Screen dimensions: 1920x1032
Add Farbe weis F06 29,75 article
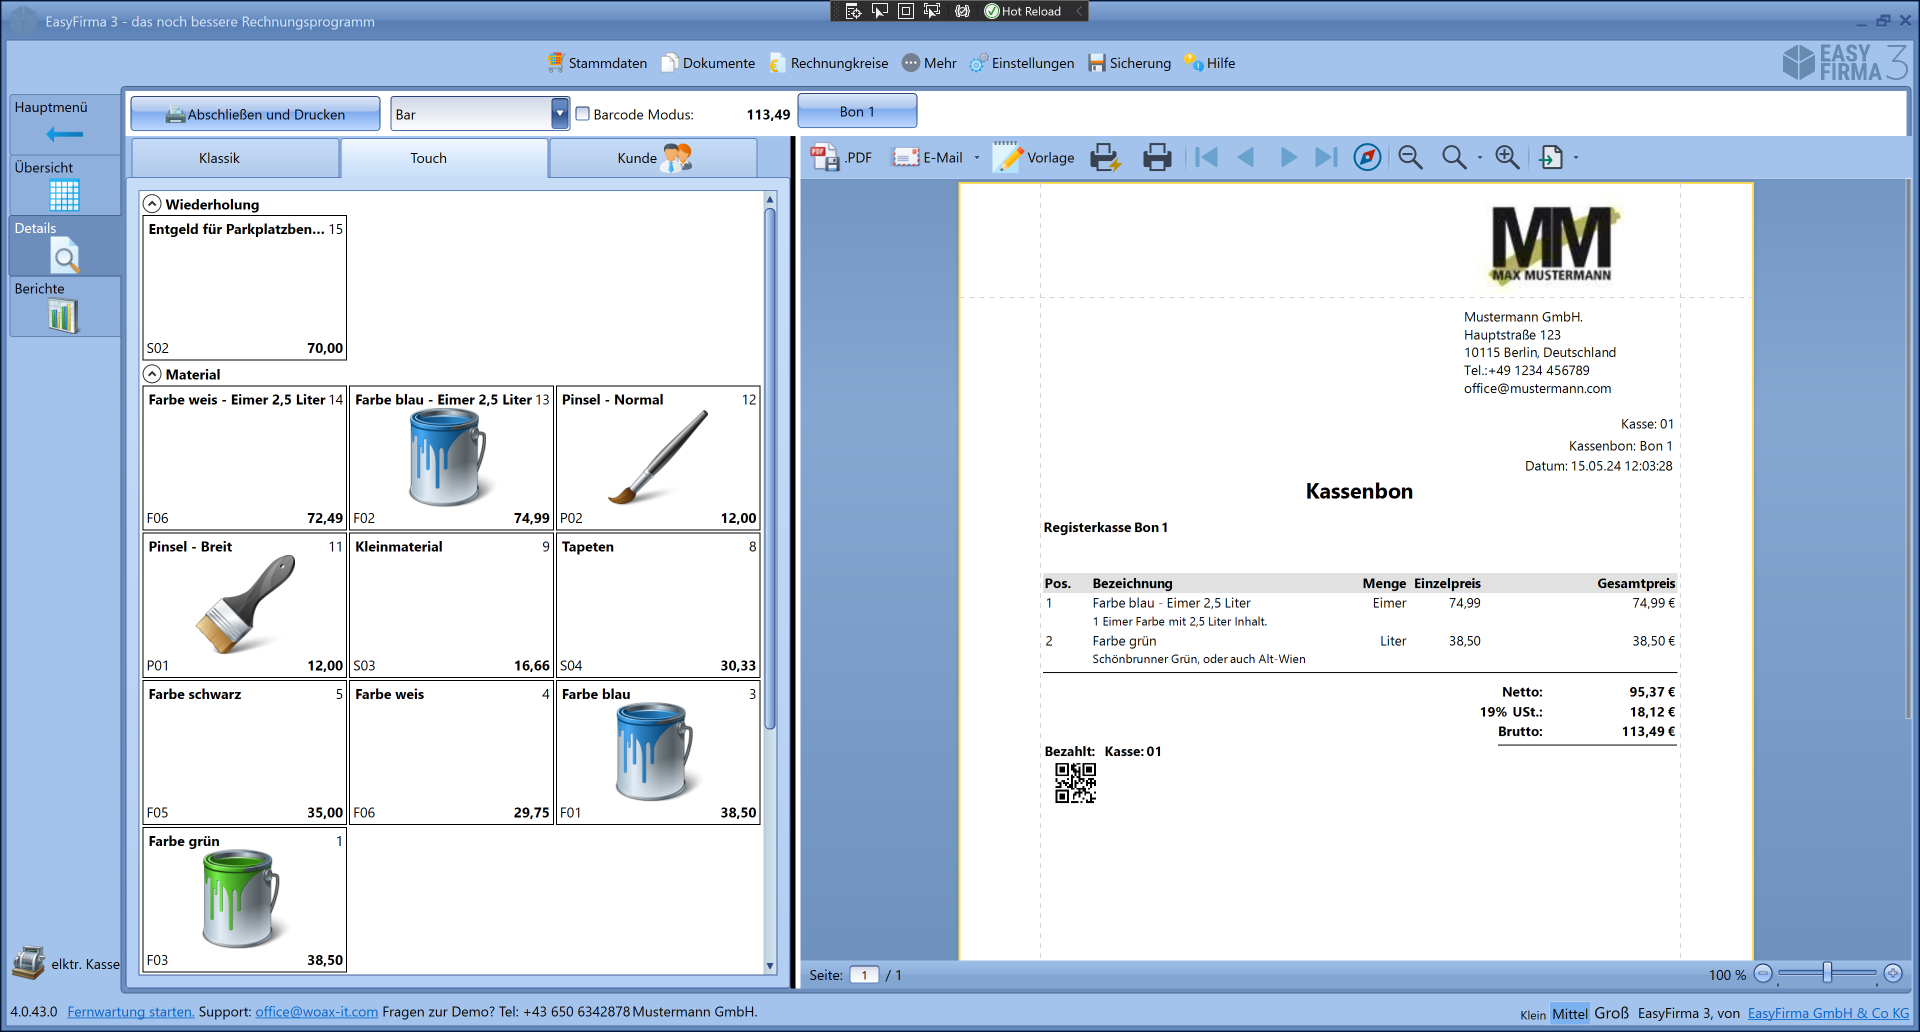pyautogui.click(x=452, y=752)
